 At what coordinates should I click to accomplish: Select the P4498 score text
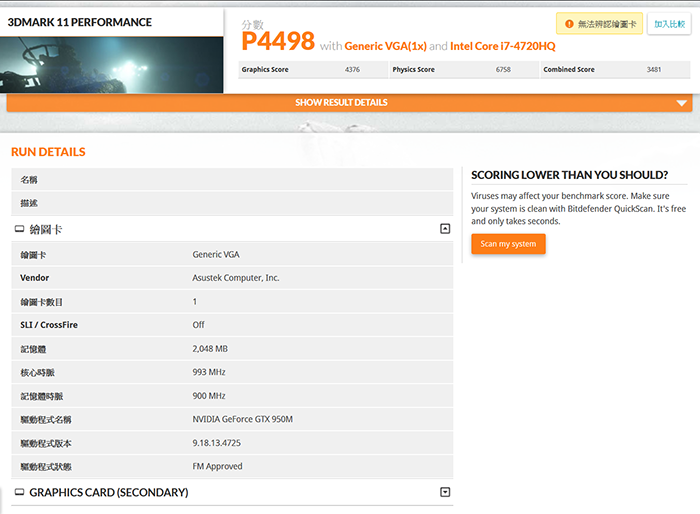pyautogui.click(x=278, y=41)
